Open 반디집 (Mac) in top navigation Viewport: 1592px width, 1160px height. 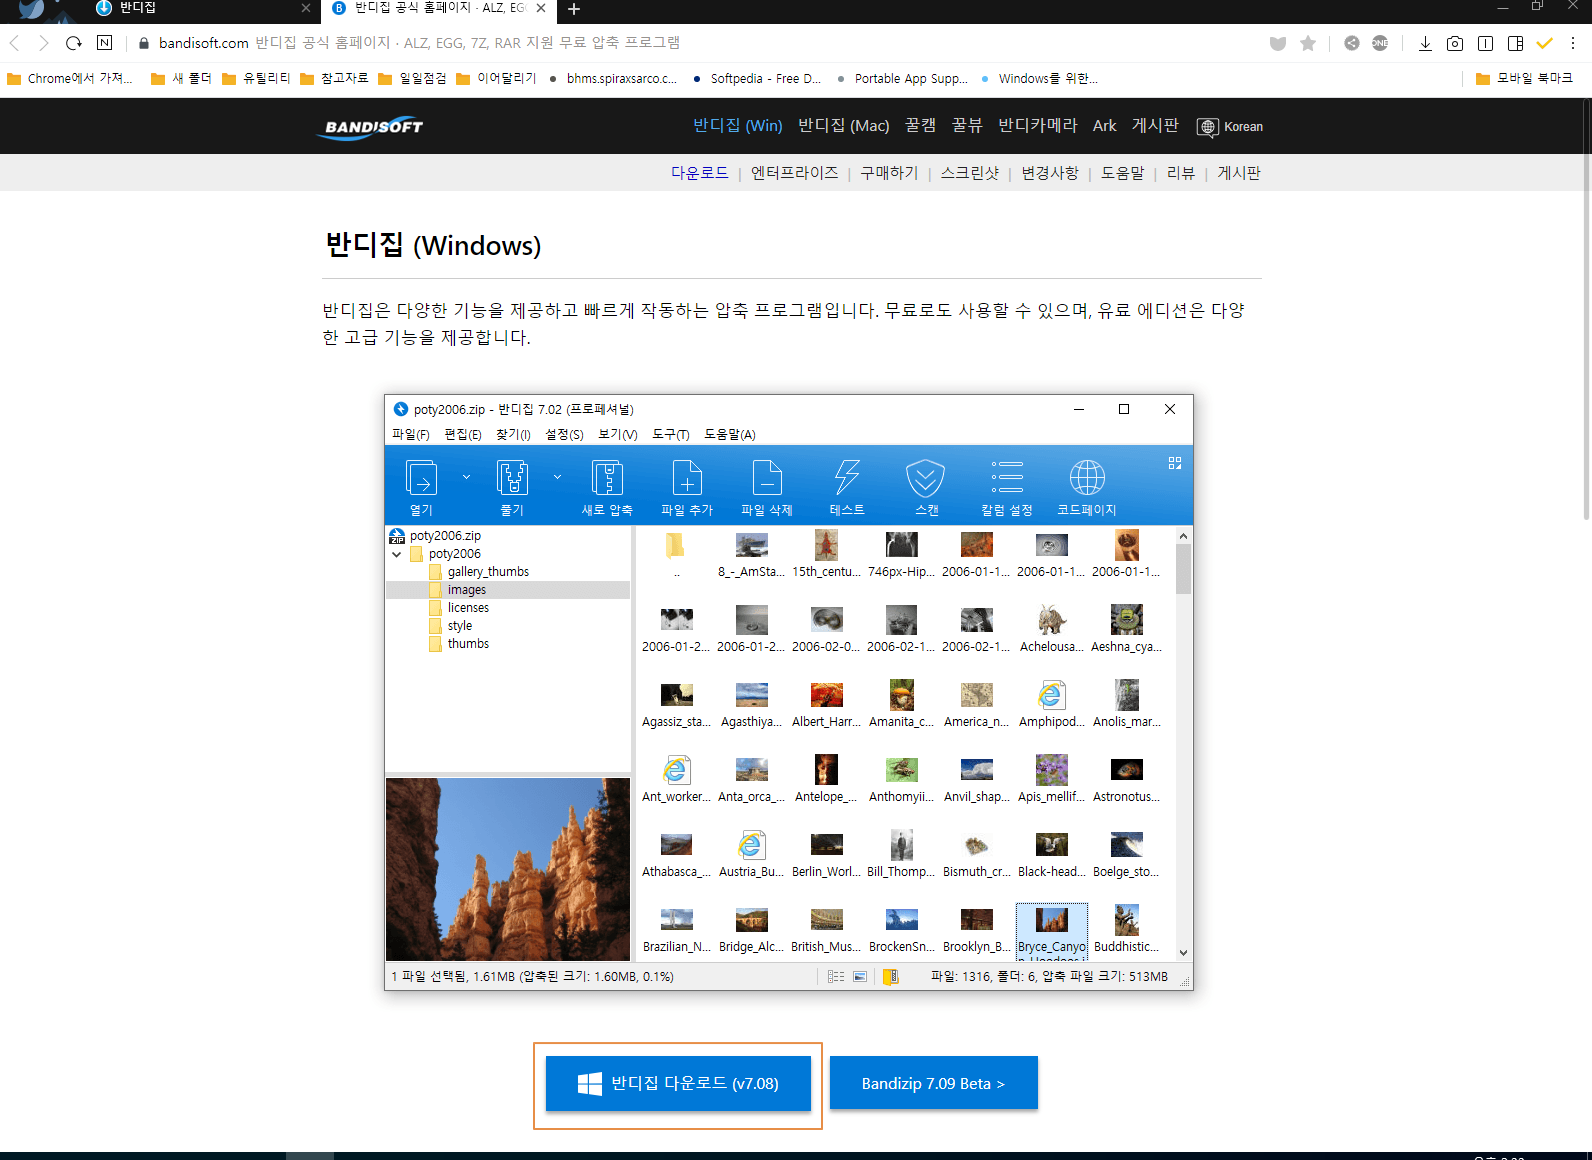[x=843, y=126]
